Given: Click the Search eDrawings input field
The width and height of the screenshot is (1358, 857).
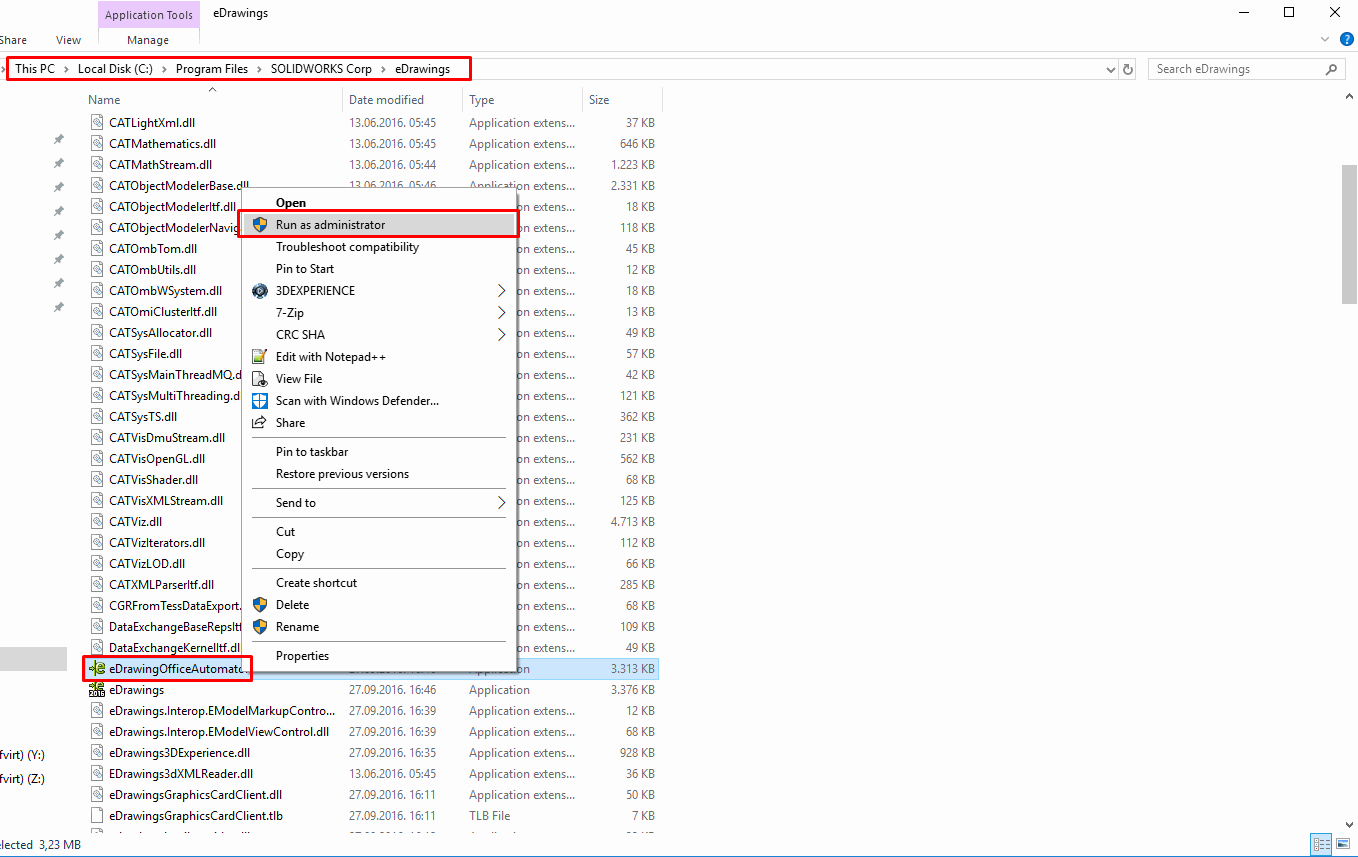Looking at the screenshot, I should pyautogui.click(x=1235, y=69).
